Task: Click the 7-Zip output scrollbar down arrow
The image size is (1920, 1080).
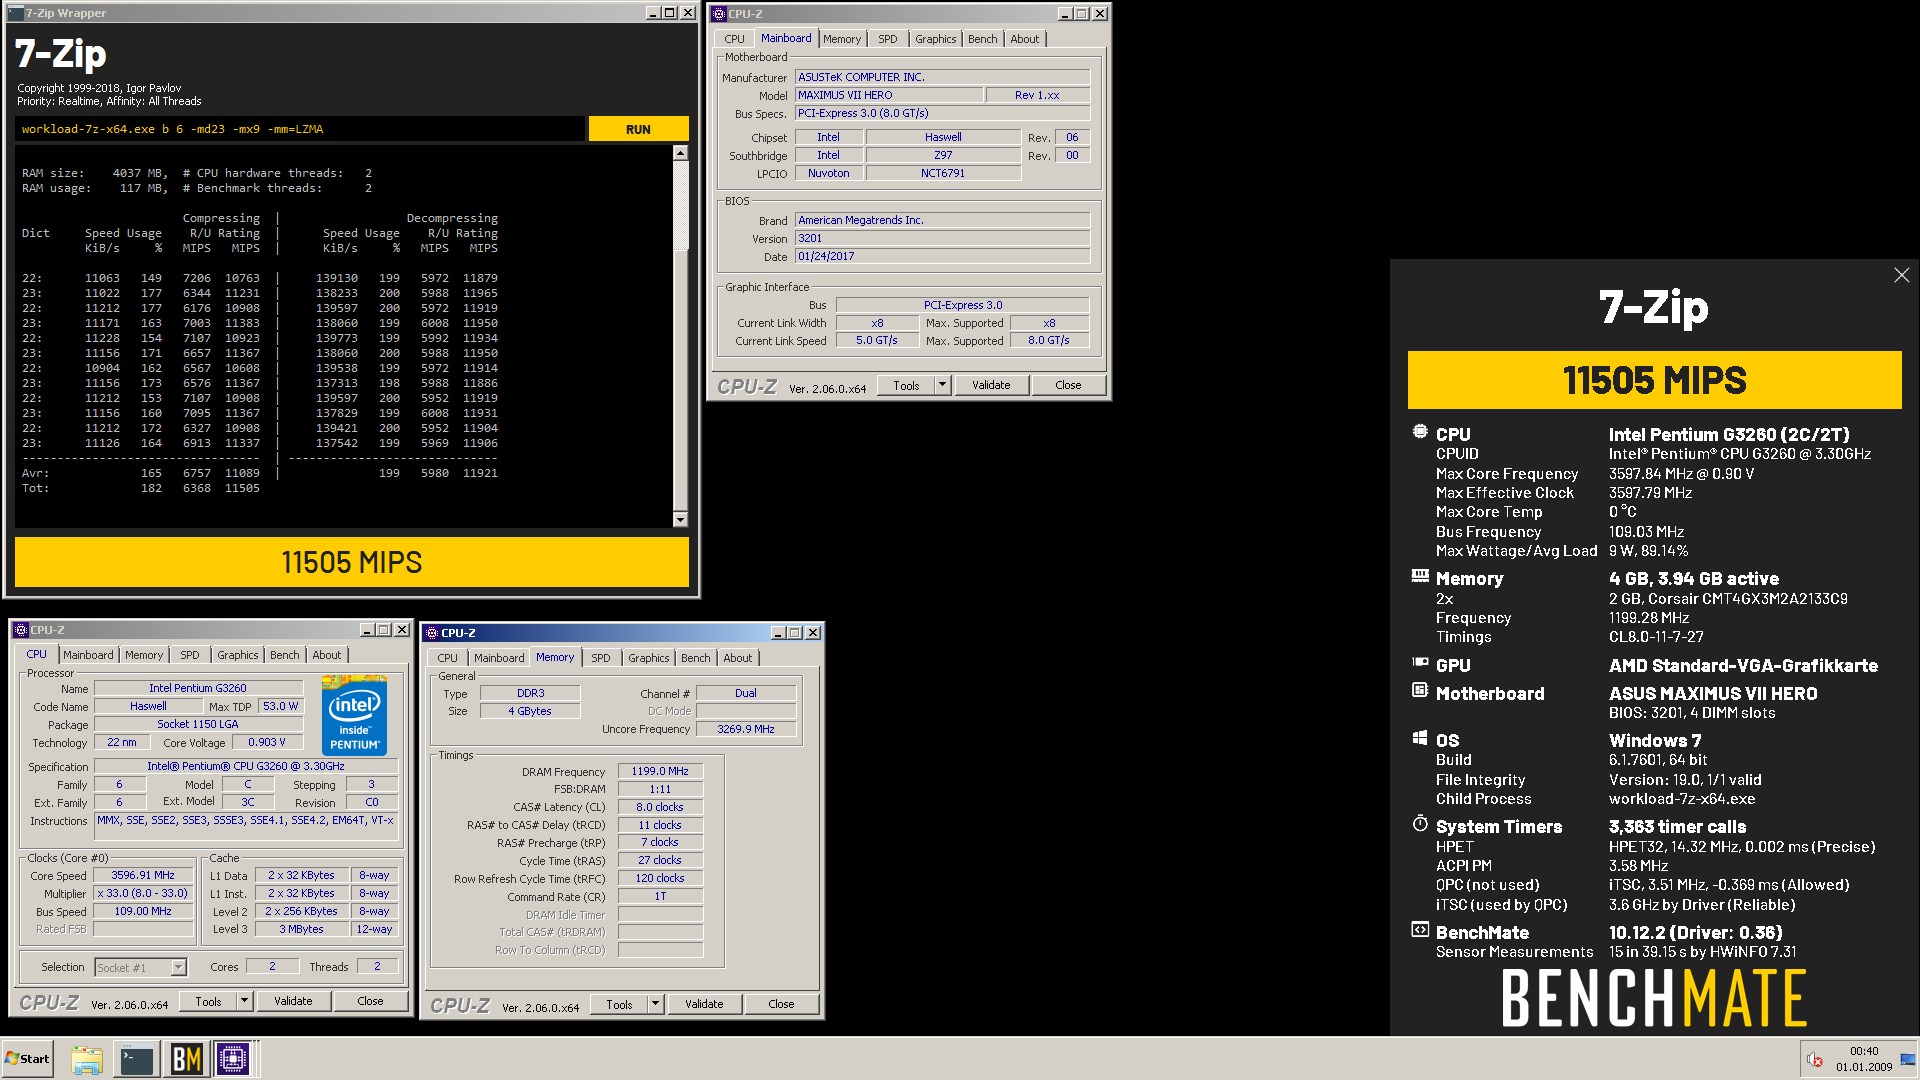Action: [680, 519]
